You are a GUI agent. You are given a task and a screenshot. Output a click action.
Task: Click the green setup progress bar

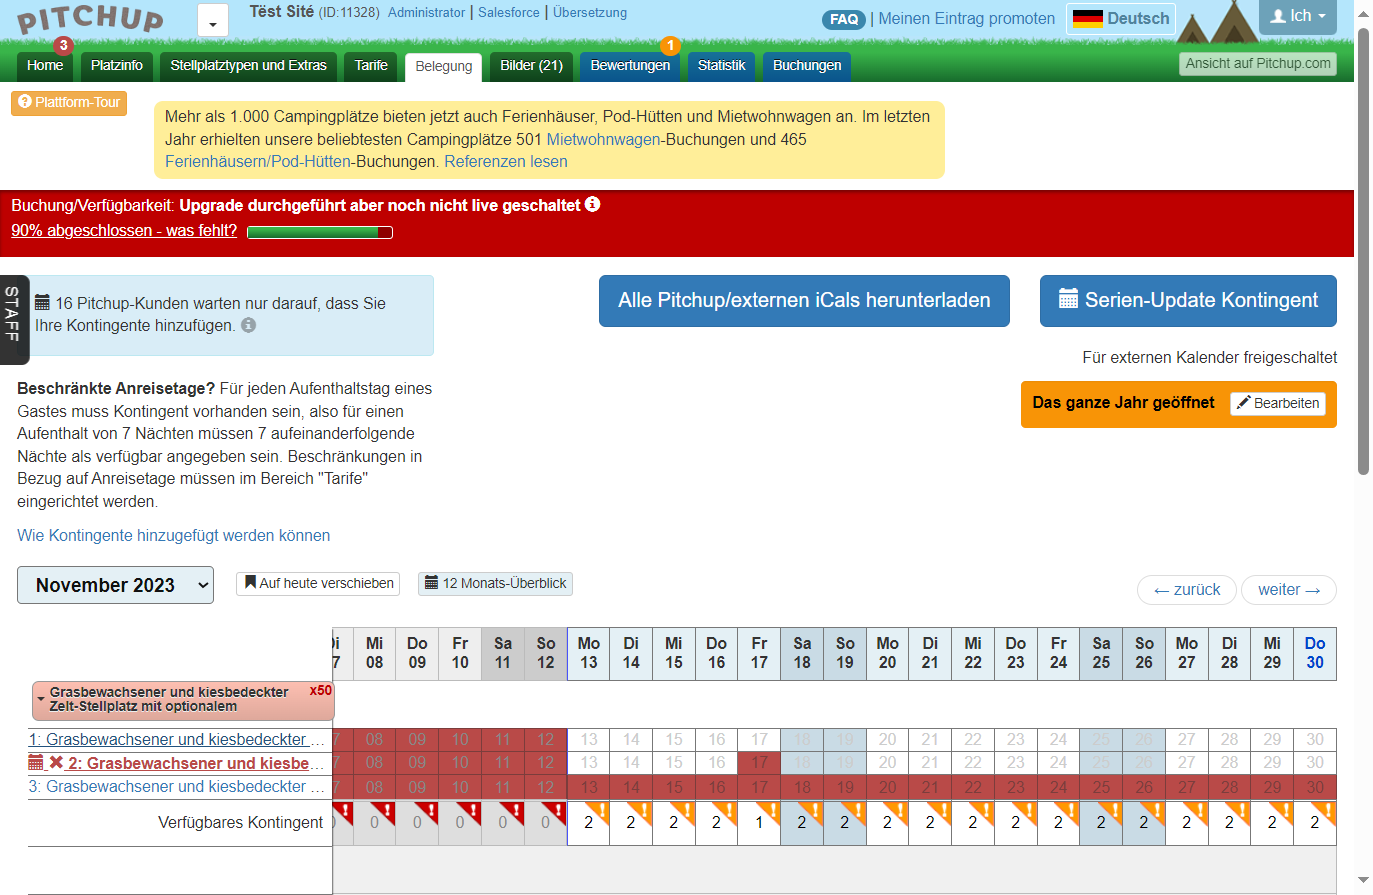pyautogui.click(x=320, y=232)
